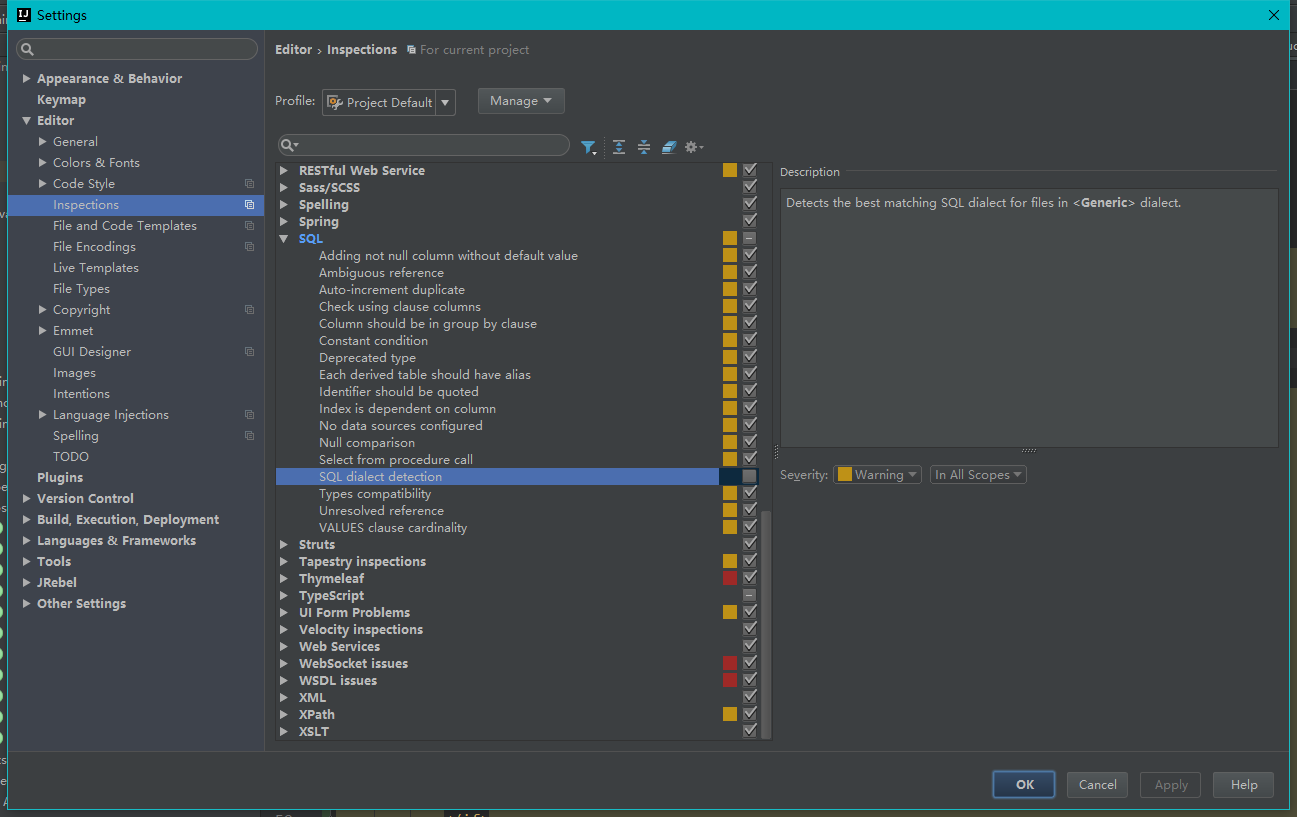Disable the Unresolved reference inspection checkbox
This screenshot has height=817, width=1297.
pos(750,511)
